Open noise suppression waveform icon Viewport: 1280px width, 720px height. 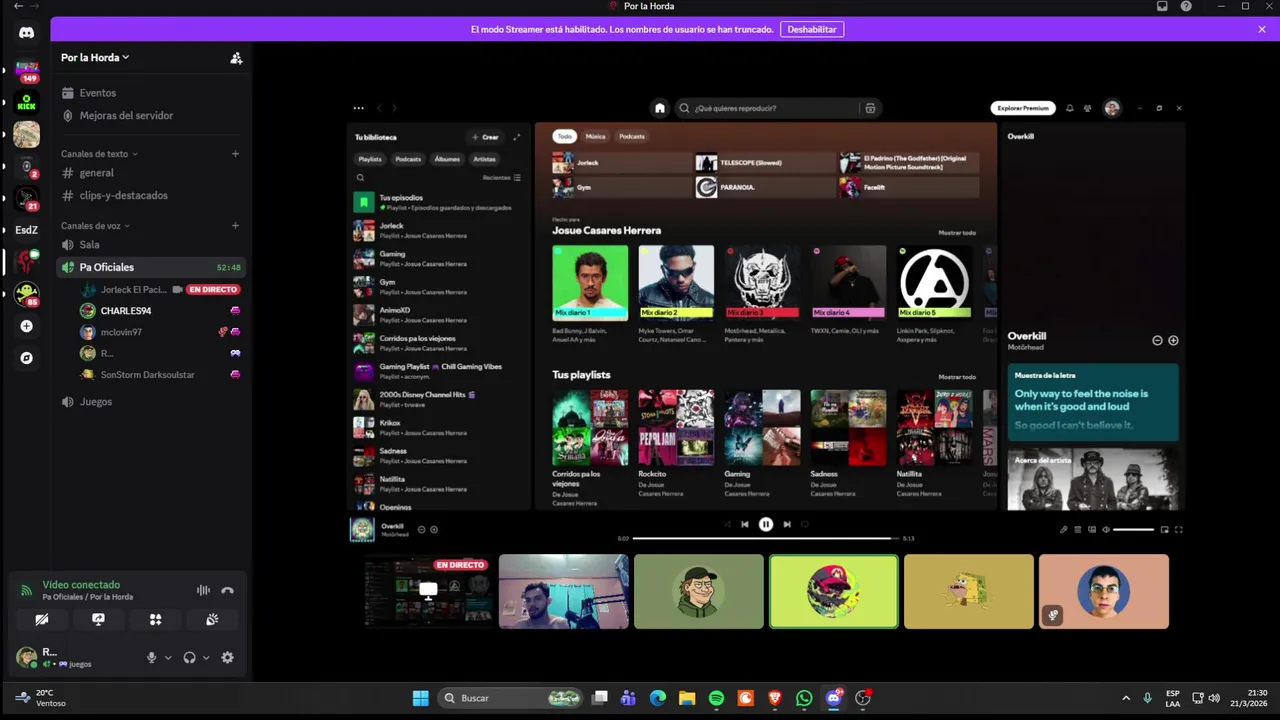203,590
